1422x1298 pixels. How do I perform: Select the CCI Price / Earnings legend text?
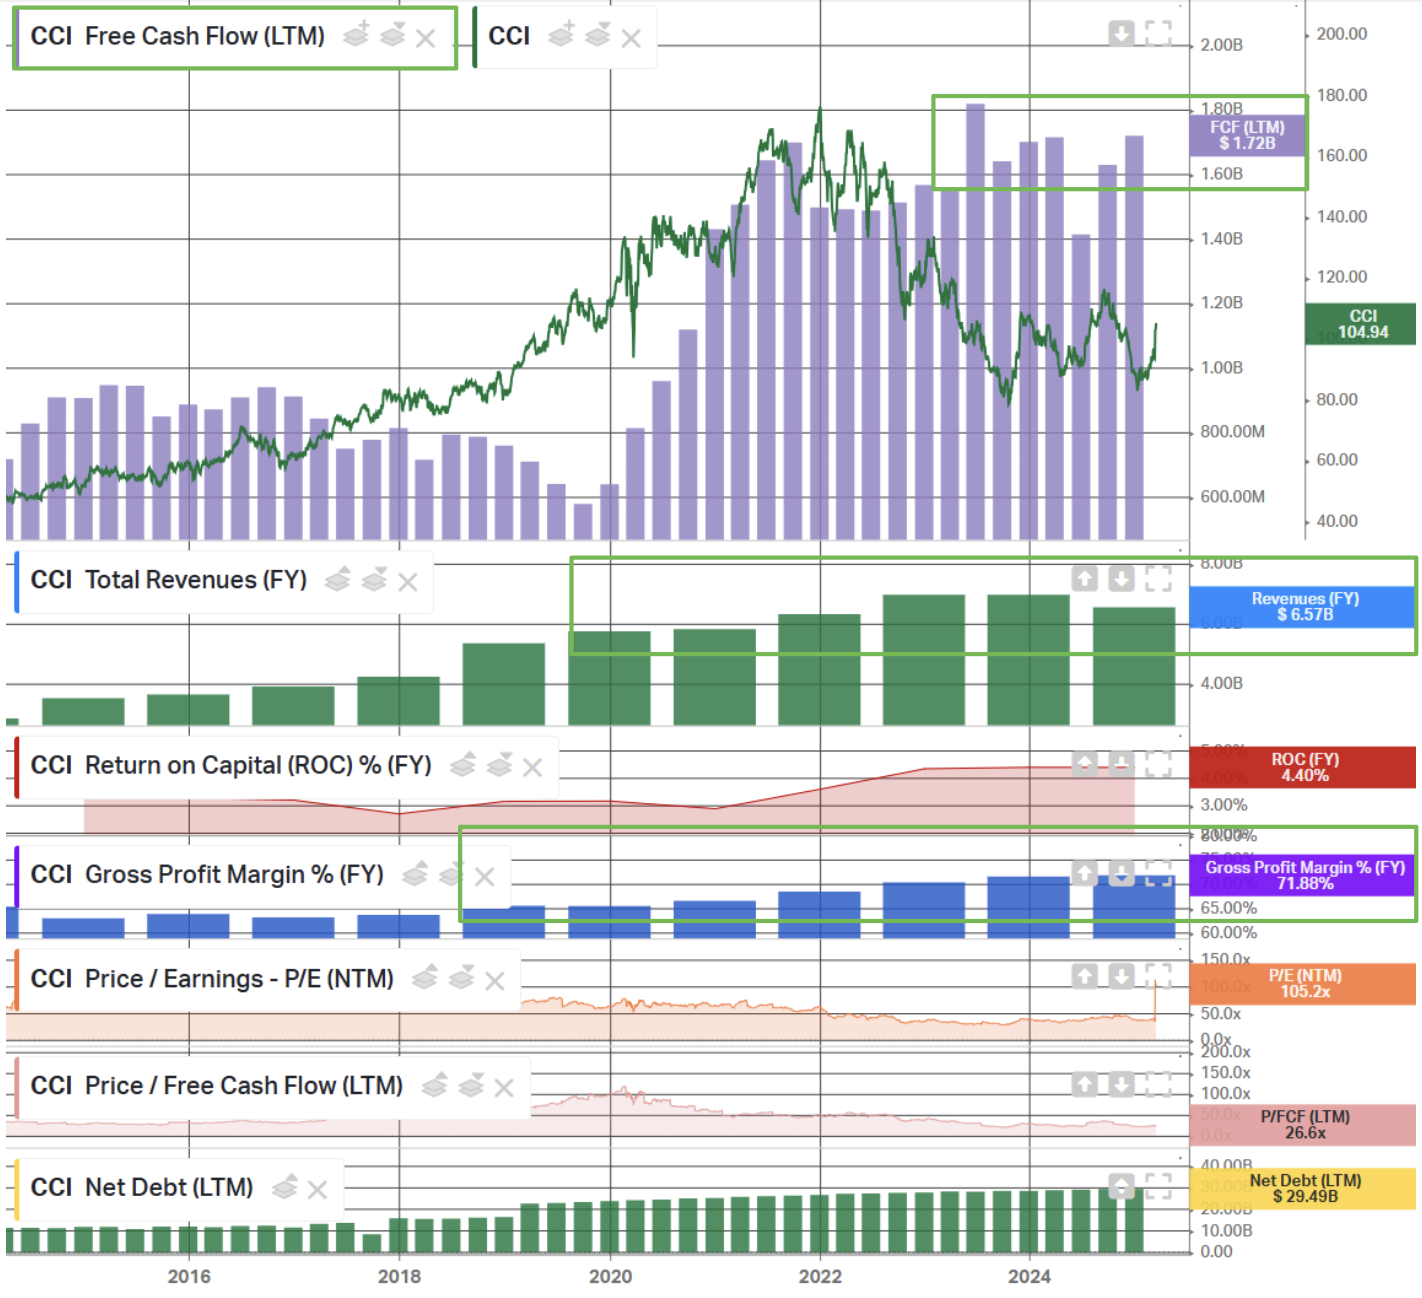(x=212, y=979)
